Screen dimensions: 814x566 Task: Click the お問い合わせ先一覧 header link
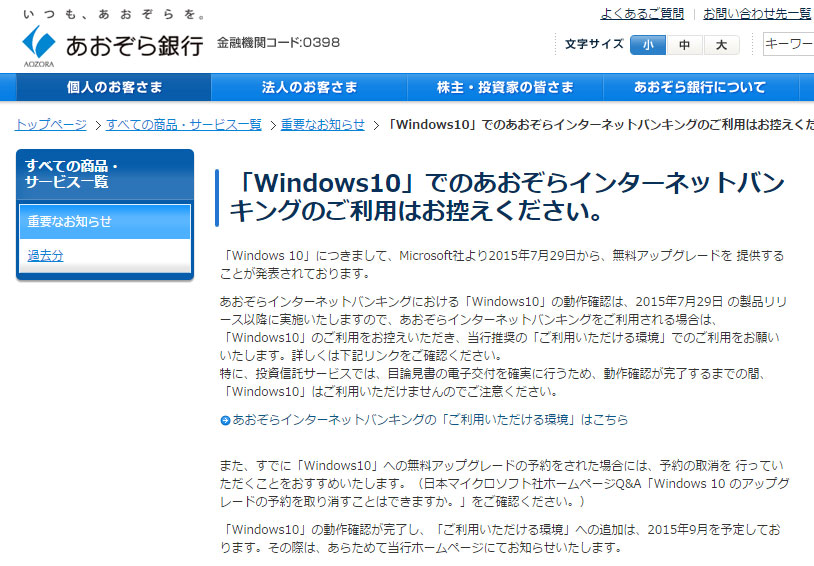click(757, 14)
